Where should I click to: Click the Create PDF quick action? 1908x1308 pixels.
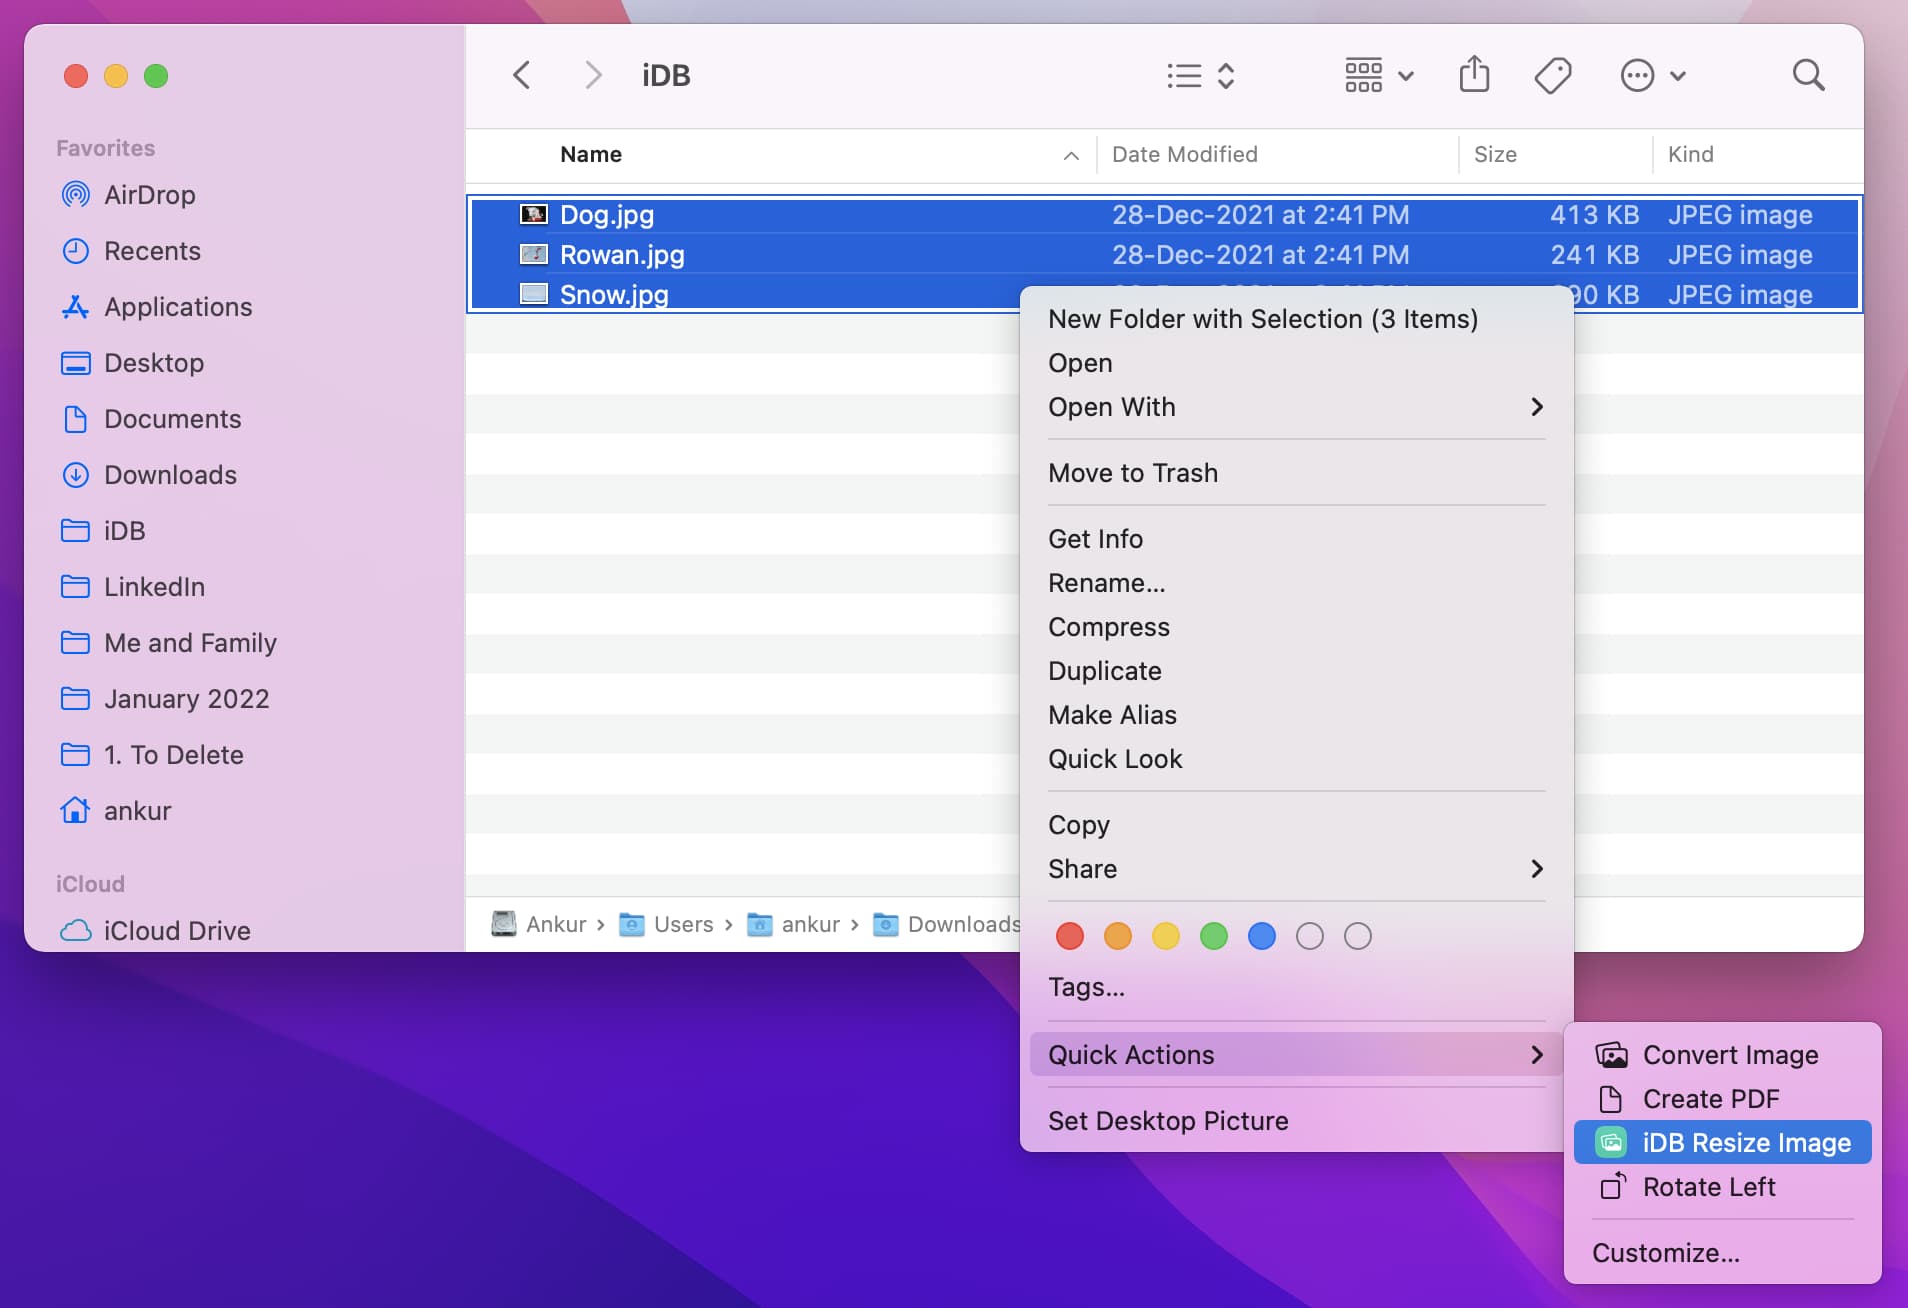1722,1099
